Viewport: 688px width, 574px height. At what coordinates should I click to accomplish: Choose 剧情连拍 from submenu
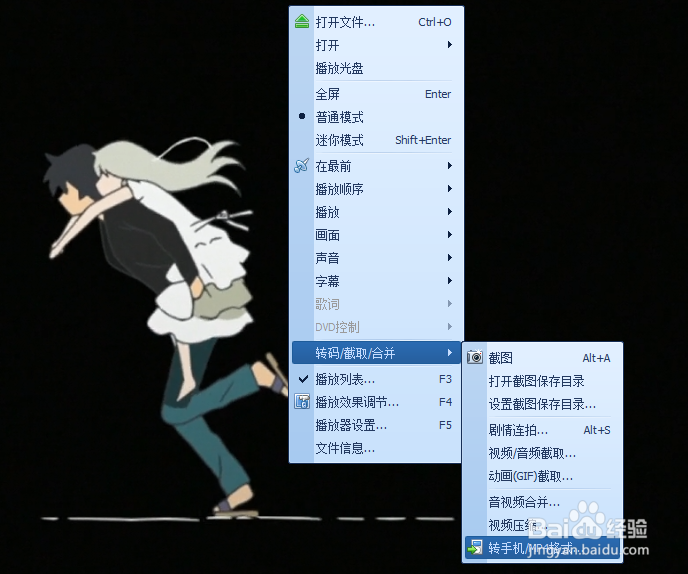[x=542, y=430]
